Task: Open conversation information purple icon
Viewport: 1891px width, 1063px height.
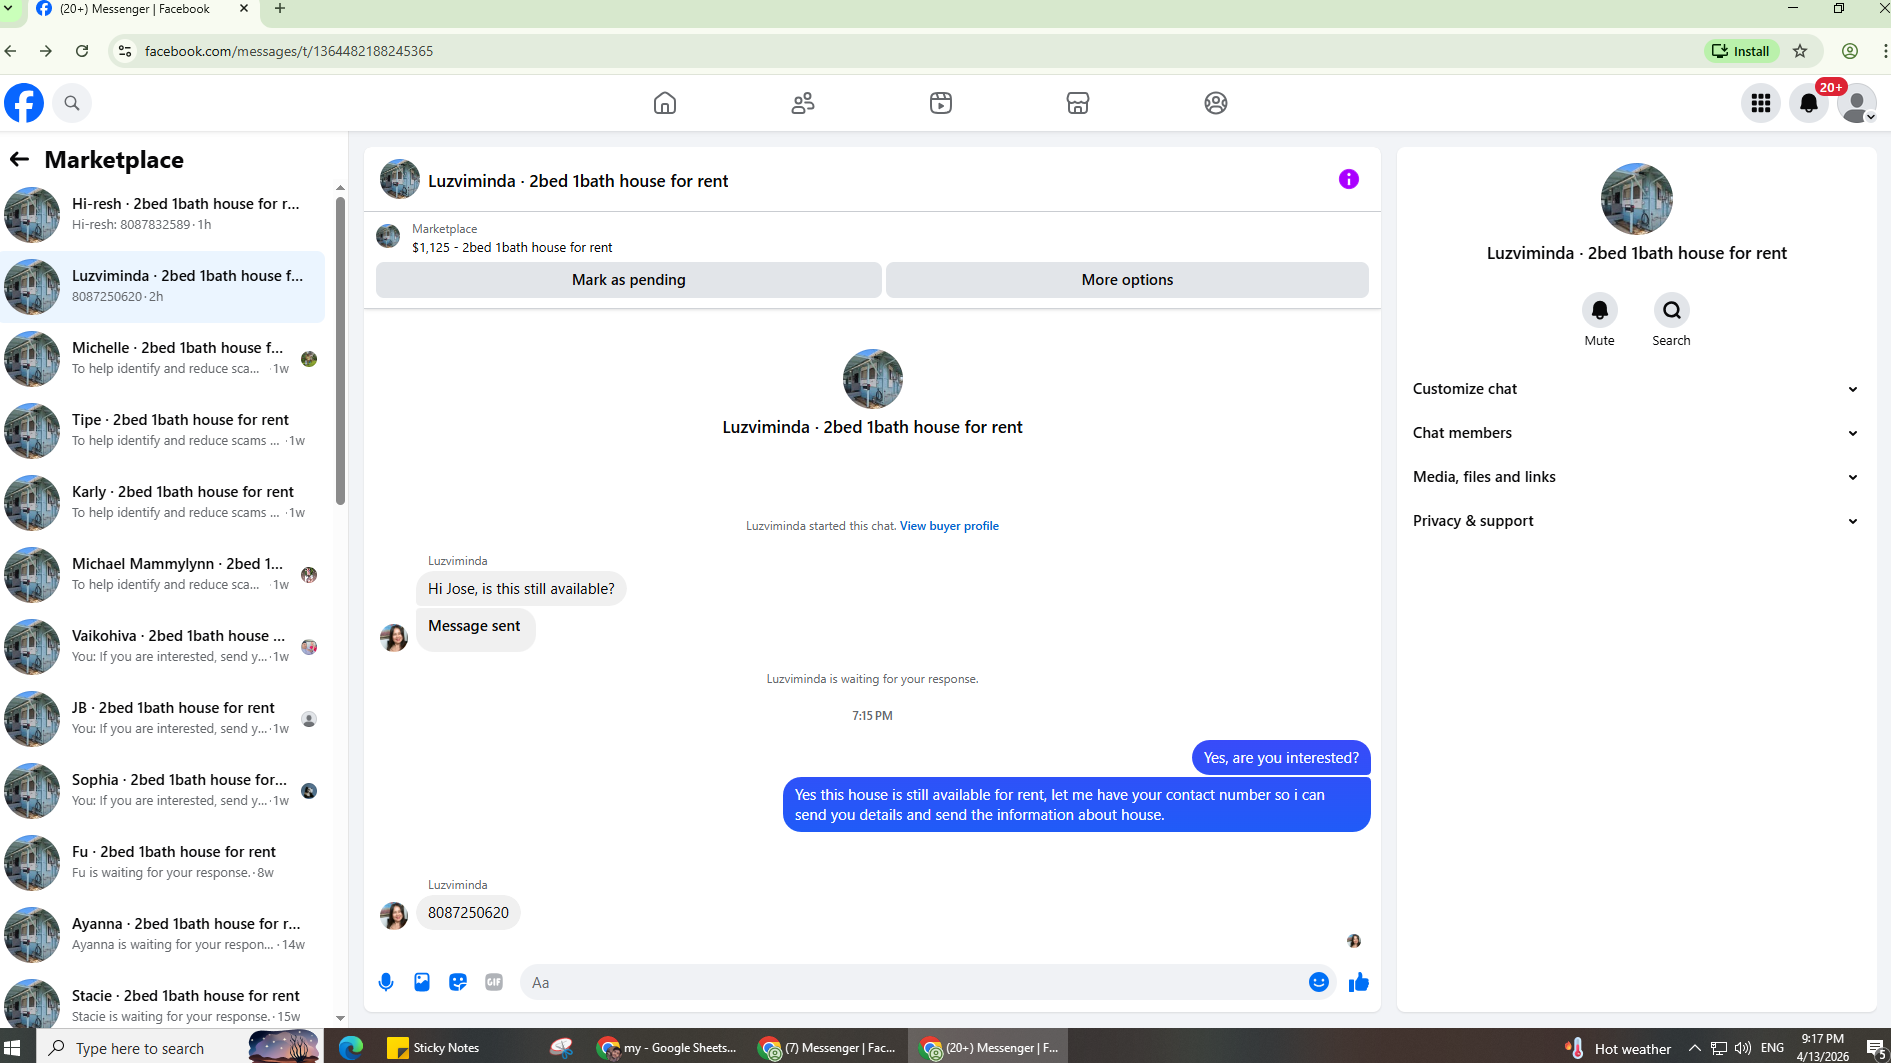Action: click(x=1349, y=179)
